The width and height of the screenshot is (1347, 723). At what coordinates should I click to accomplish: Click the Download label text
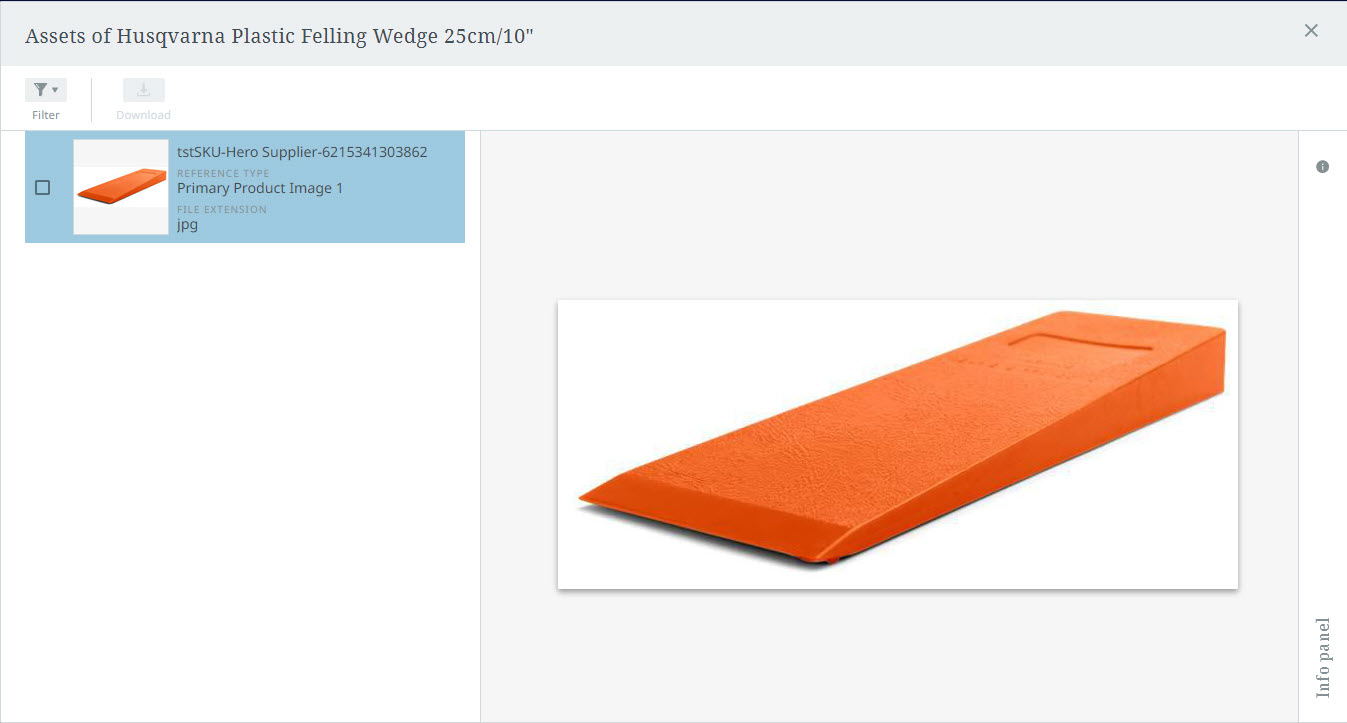tap(143, 115)
